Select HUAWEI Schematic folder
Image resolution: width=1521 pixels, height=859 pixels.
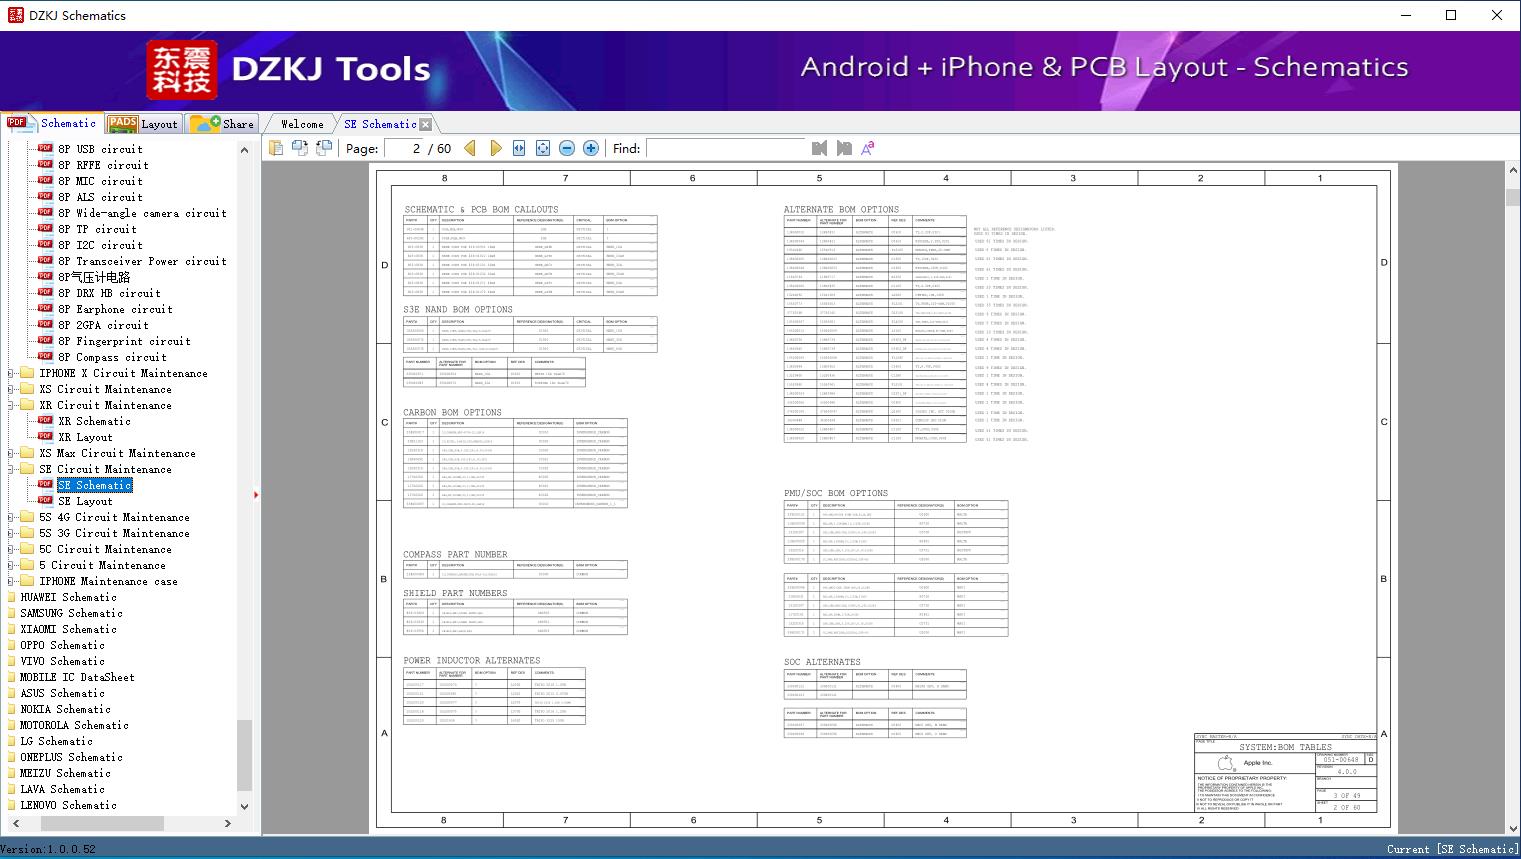tap(68, 597)
